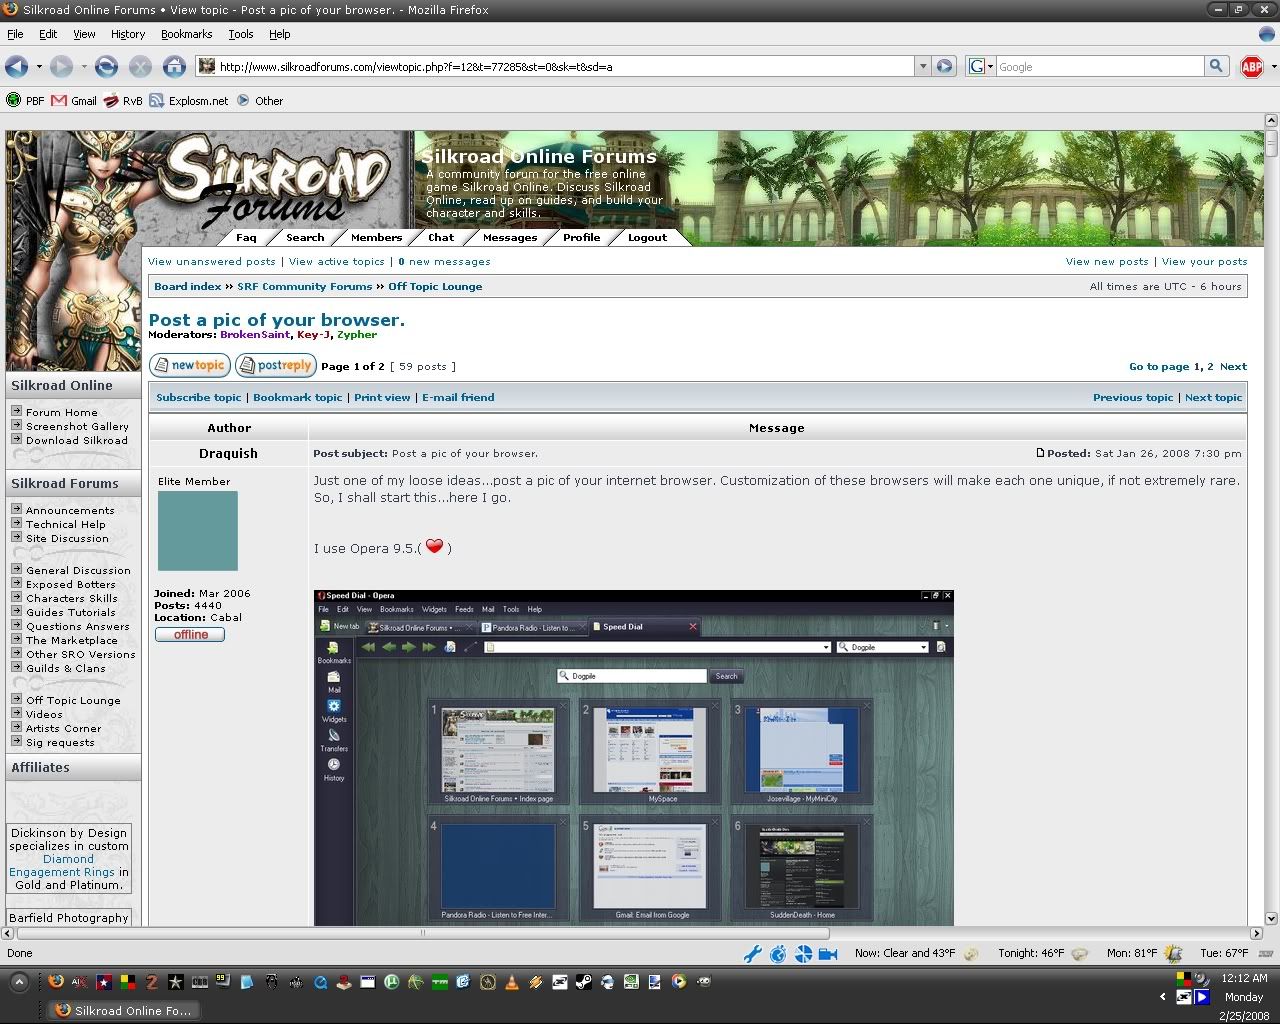Image resolution: width=1280 pixels, height=1024 pixels.
Task: Click the Bookmark topic link
Action: coord(298,398)
